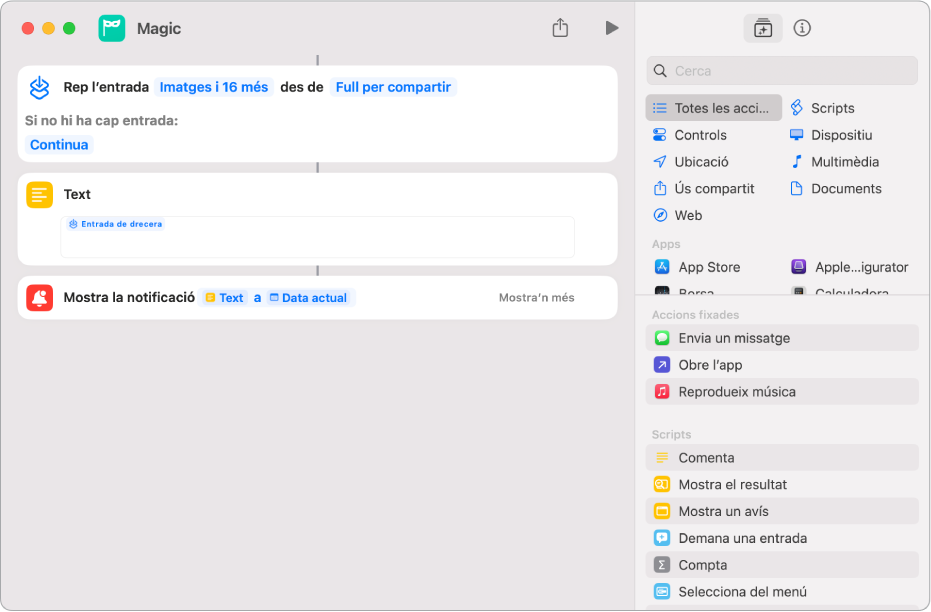Click the Scripts section heading in list
931x612 pixels.
click(672, 435)
